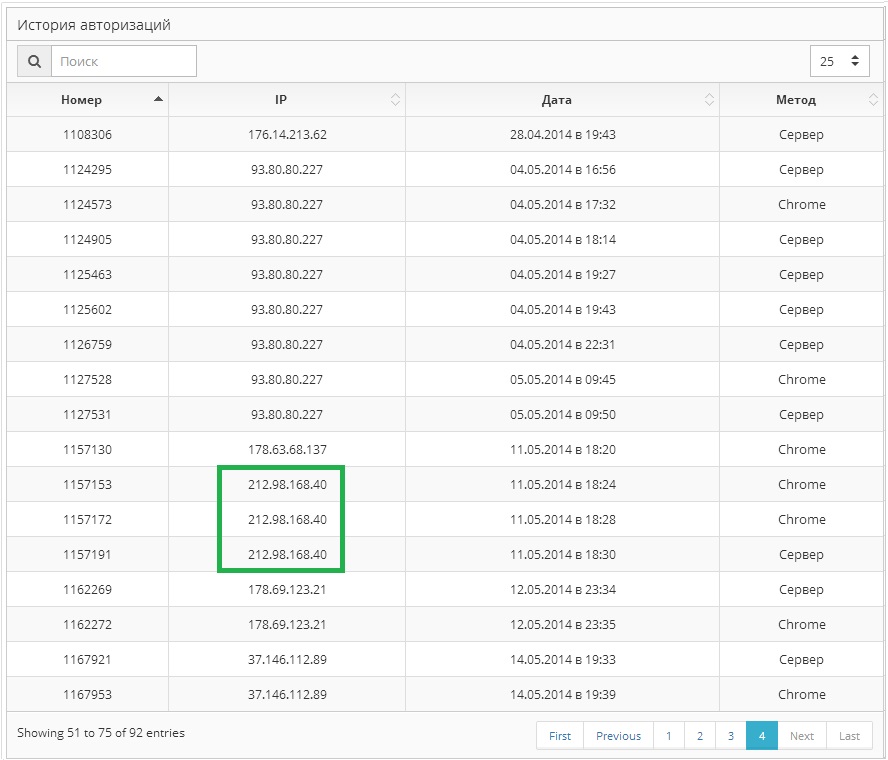Select entry number 1157130

[87, 450]
